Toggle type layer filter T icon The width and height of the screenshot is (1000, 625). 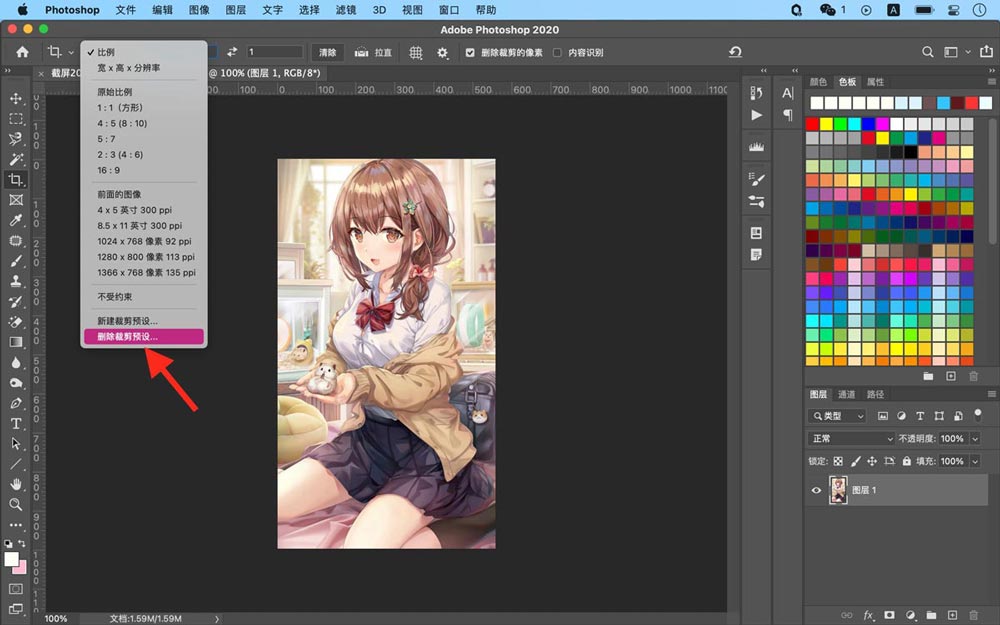coord(920,416)
